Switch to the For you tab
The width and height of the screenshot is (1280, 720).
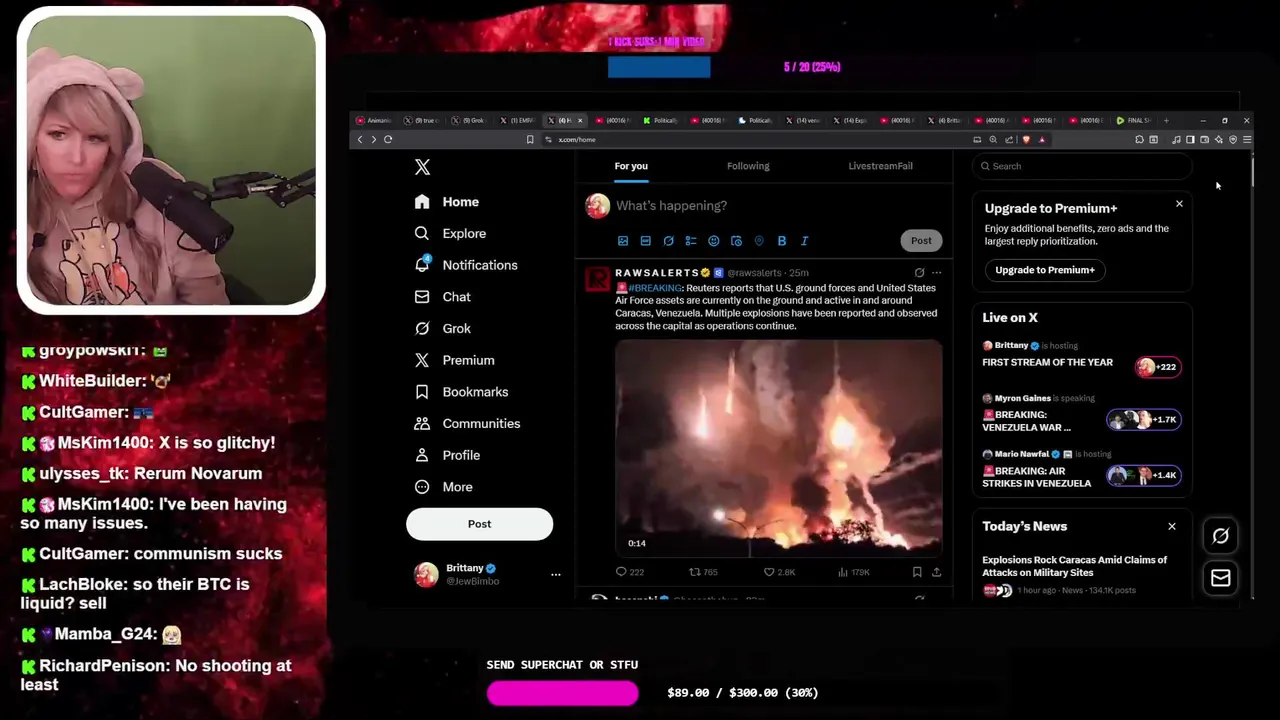click(631, 166)
